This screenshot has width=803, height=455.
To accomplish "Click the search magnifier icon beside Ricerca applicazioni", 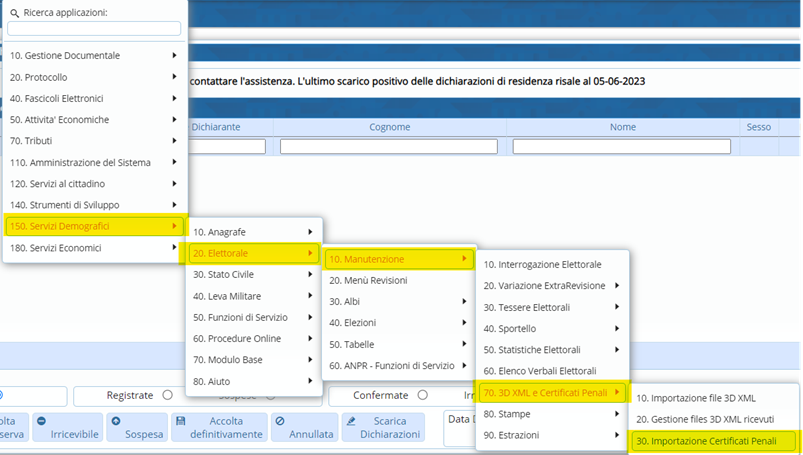I will (x=15, y=13).
